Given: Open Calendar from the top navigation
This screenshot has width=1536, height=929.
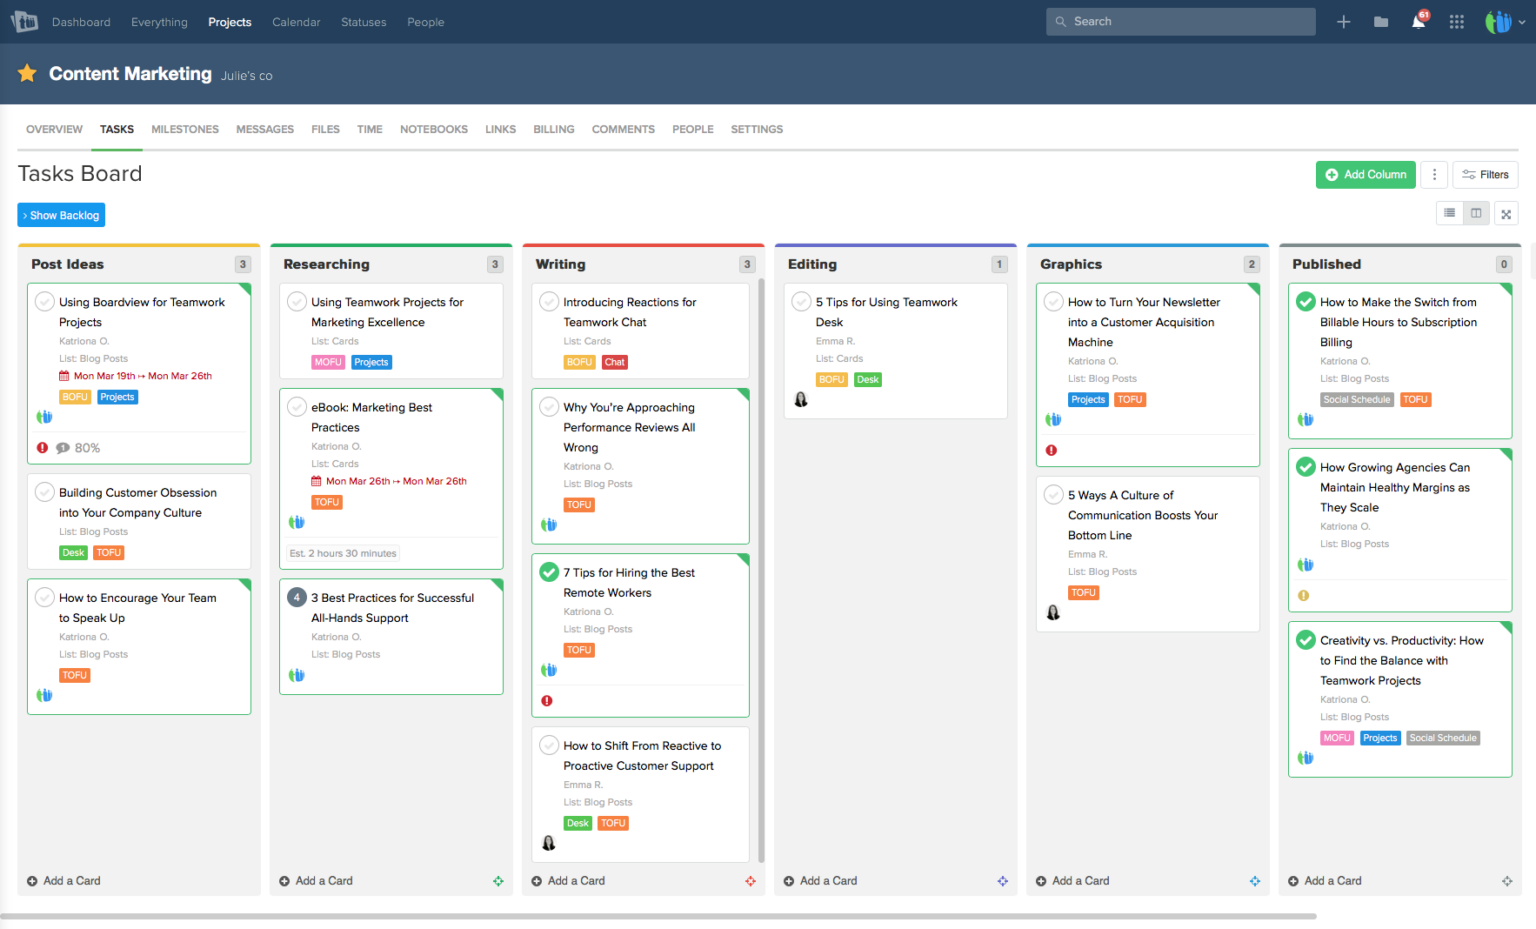Looking at the screenshot, I should 296,21.
